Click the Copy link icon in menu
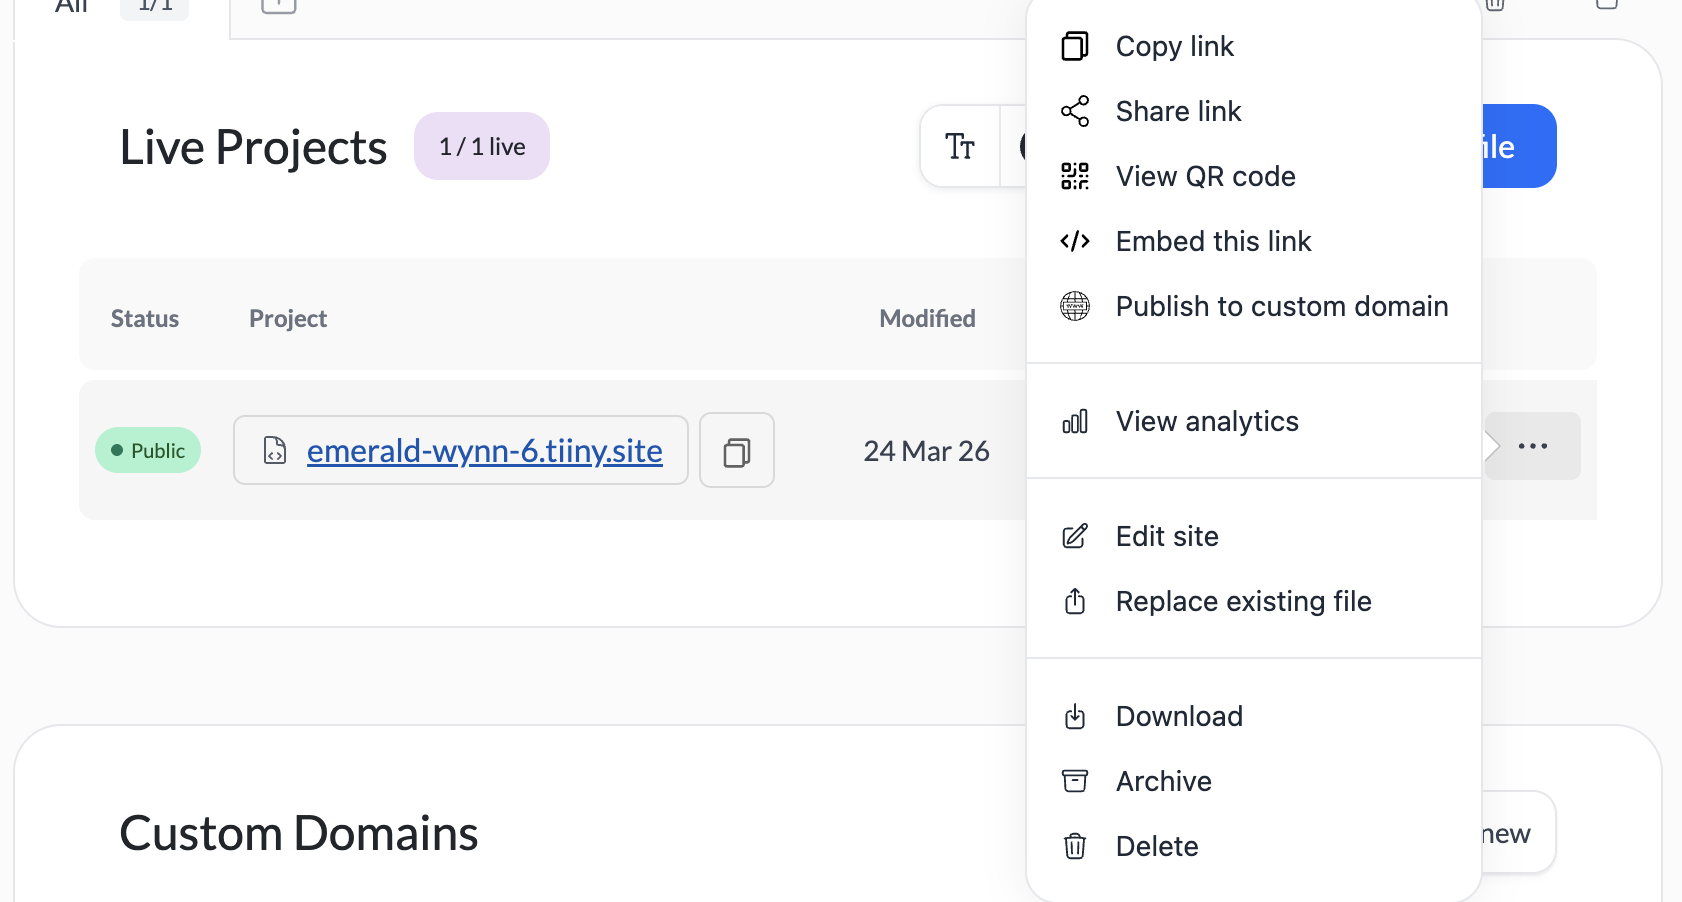1682x902 pixels. pos(1074,46)
